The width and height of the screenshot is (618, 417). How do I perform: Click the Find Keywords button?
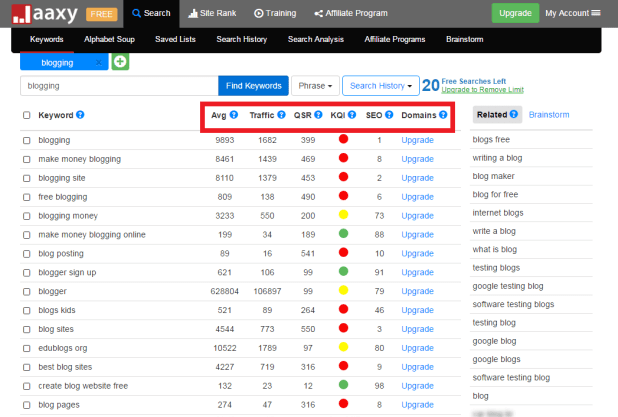tap(253, 86)
